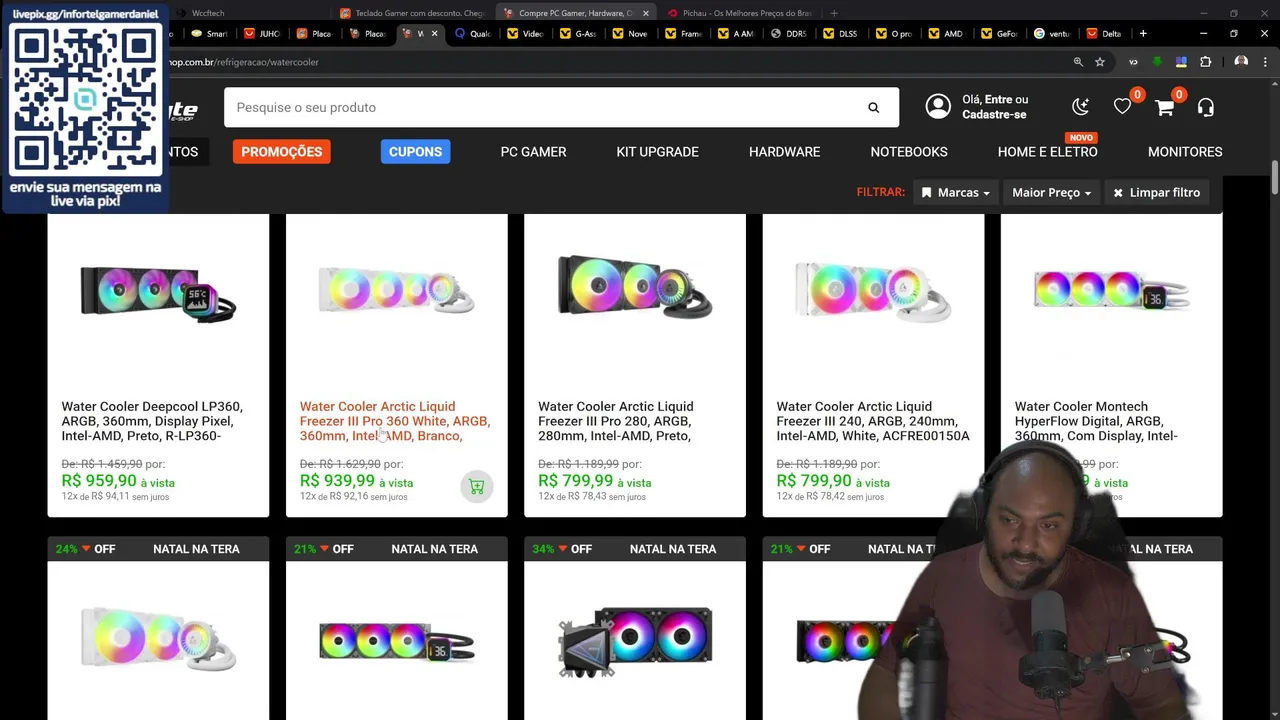
Task: Open Montech HyperFlow Digital product title
Action: (x=1096, y=421)
